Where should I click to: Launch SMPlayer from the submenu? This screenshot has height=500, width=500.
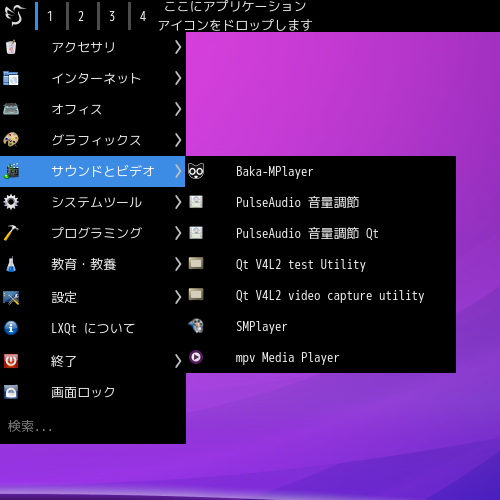coord(321,326)
